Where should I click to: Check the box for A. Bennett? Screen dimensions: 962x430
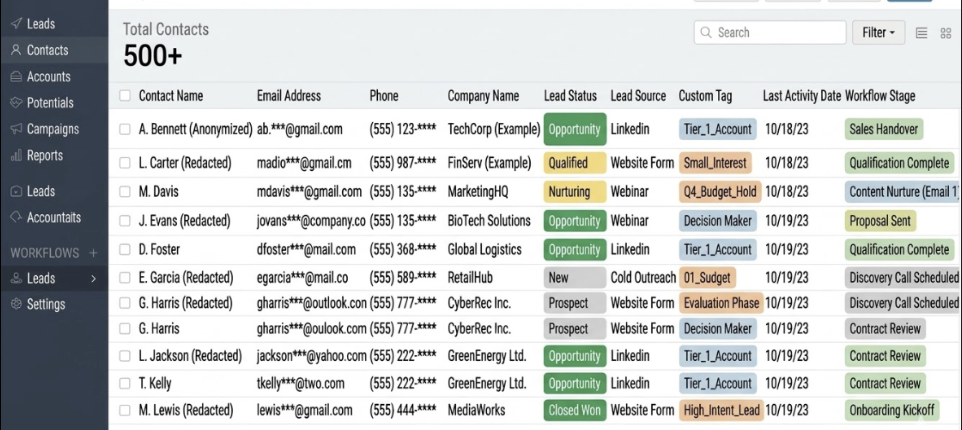125,129
